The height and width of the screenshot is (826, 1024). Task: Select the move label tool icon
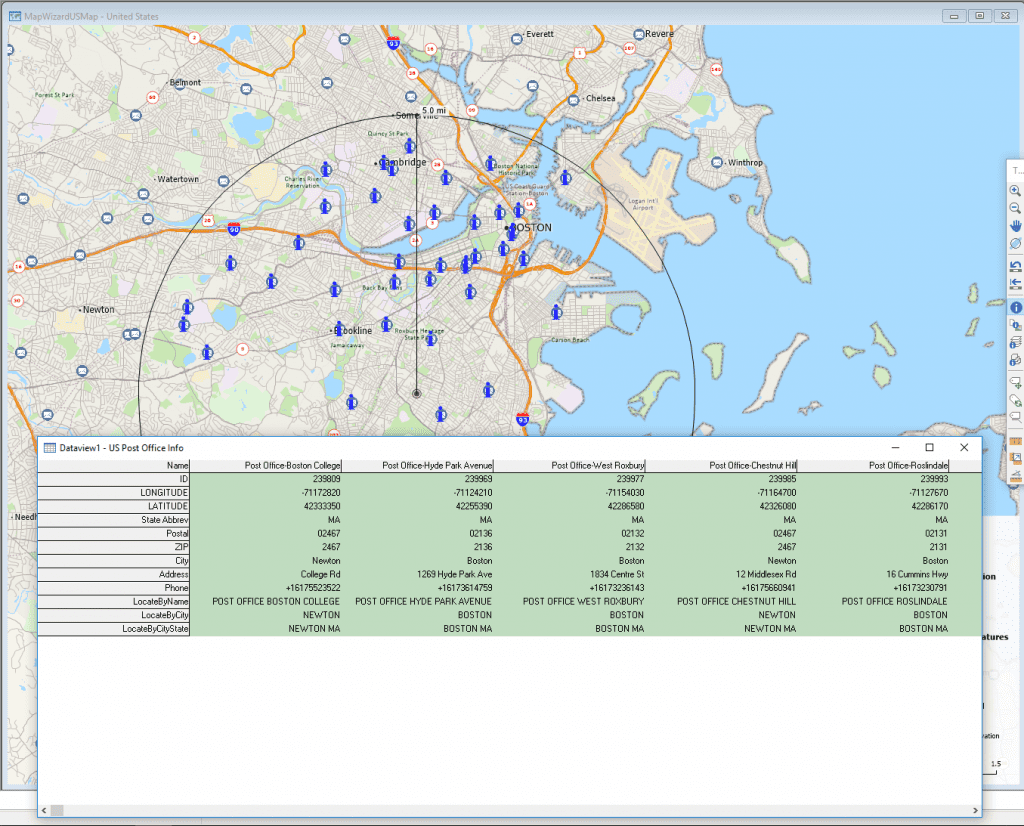point(1016,383)
